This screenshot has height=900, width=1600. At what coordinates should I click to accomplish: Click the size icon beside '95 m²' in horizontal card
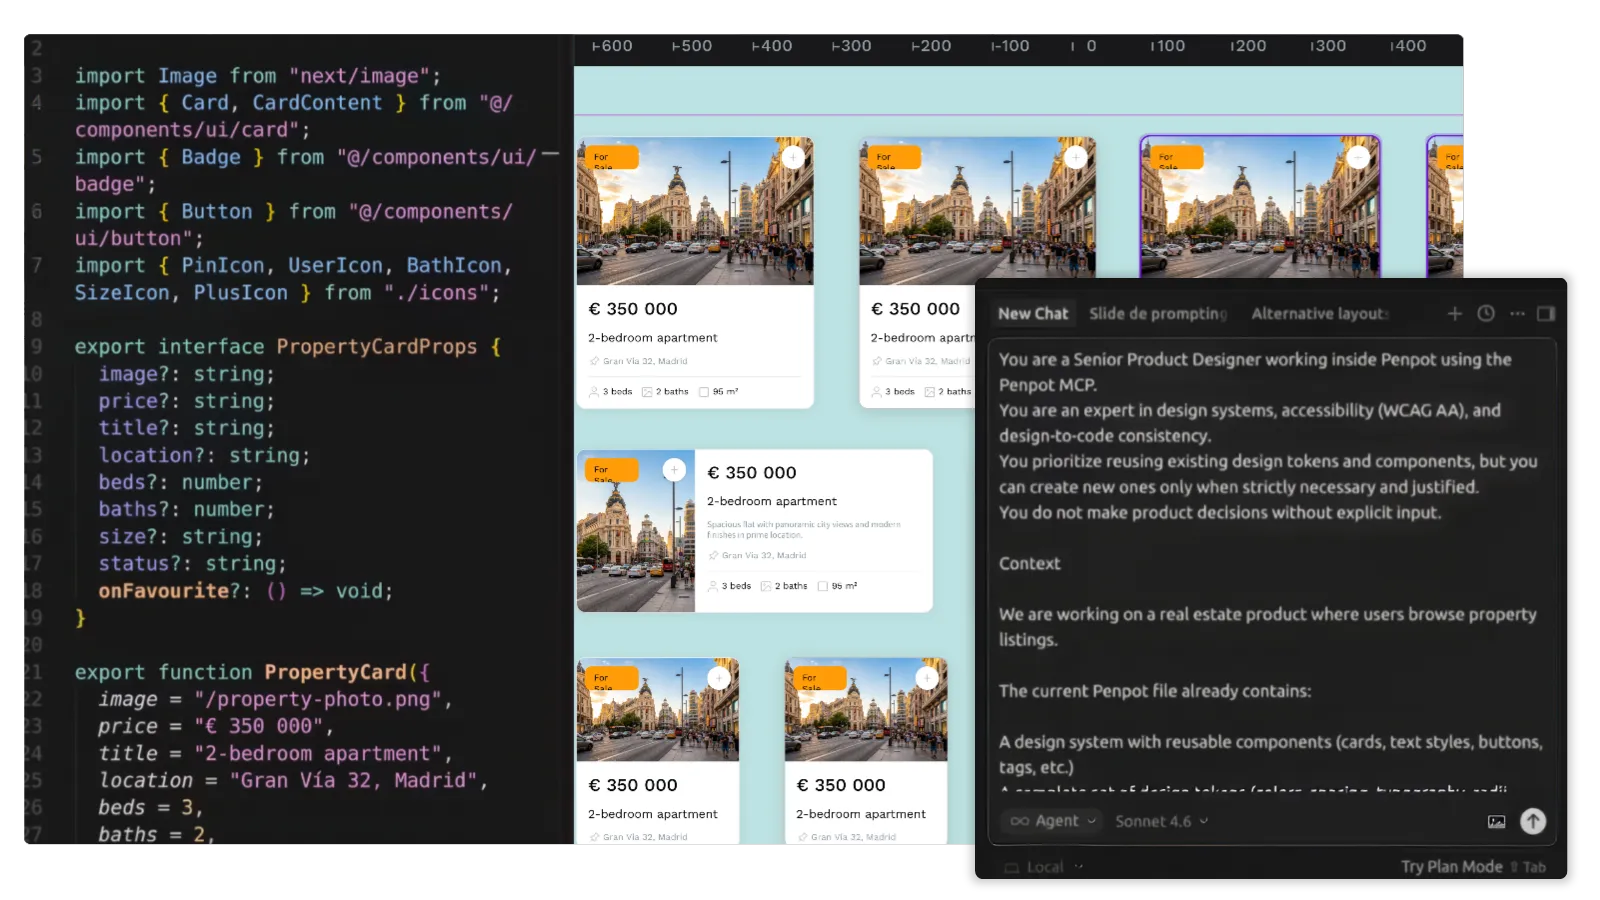coord(823,586)
